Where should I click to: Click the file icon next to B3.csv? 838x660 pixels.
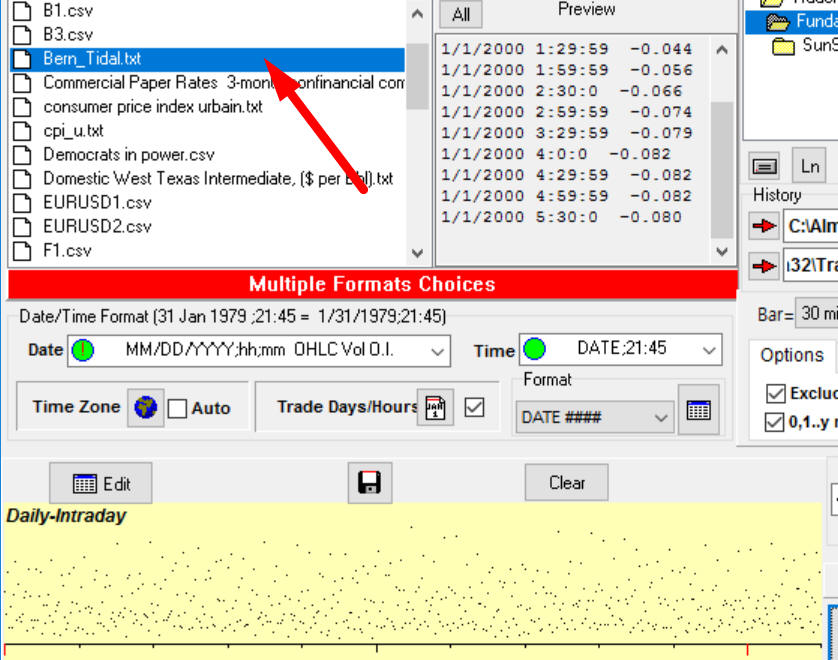22,35
